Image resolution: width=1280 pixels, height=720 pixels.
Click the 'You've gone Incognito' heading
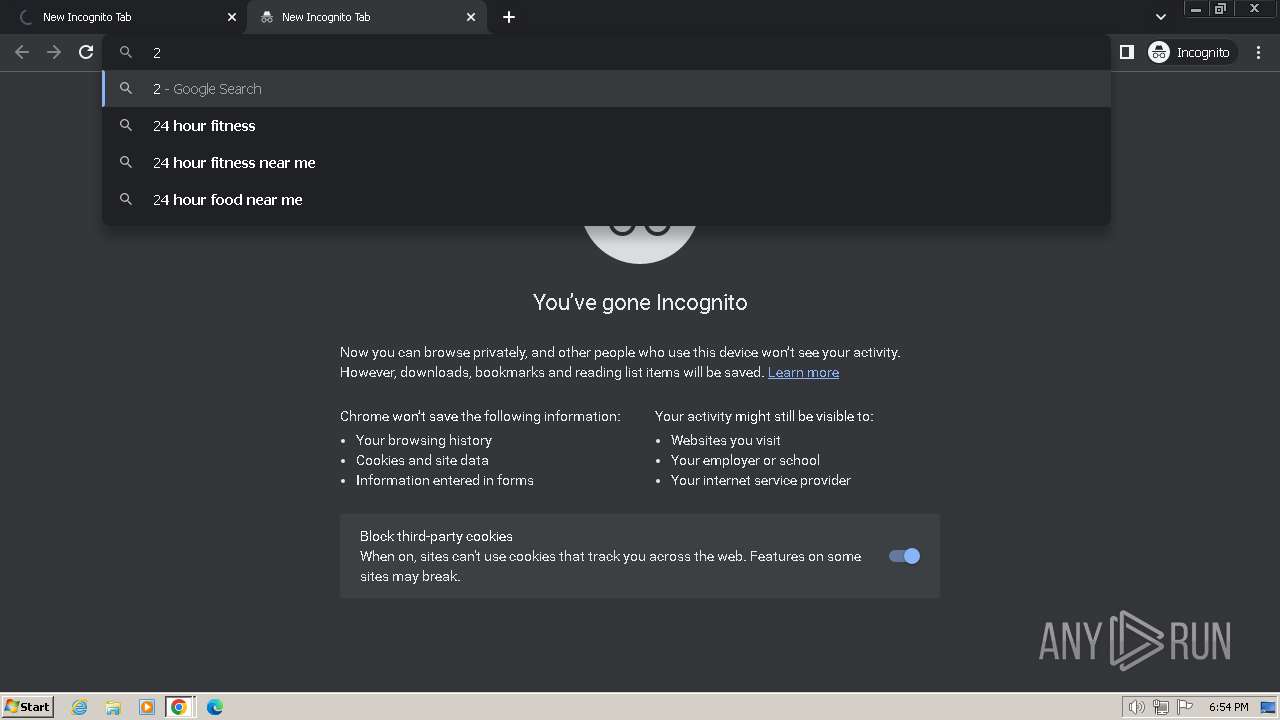[640, 302]
